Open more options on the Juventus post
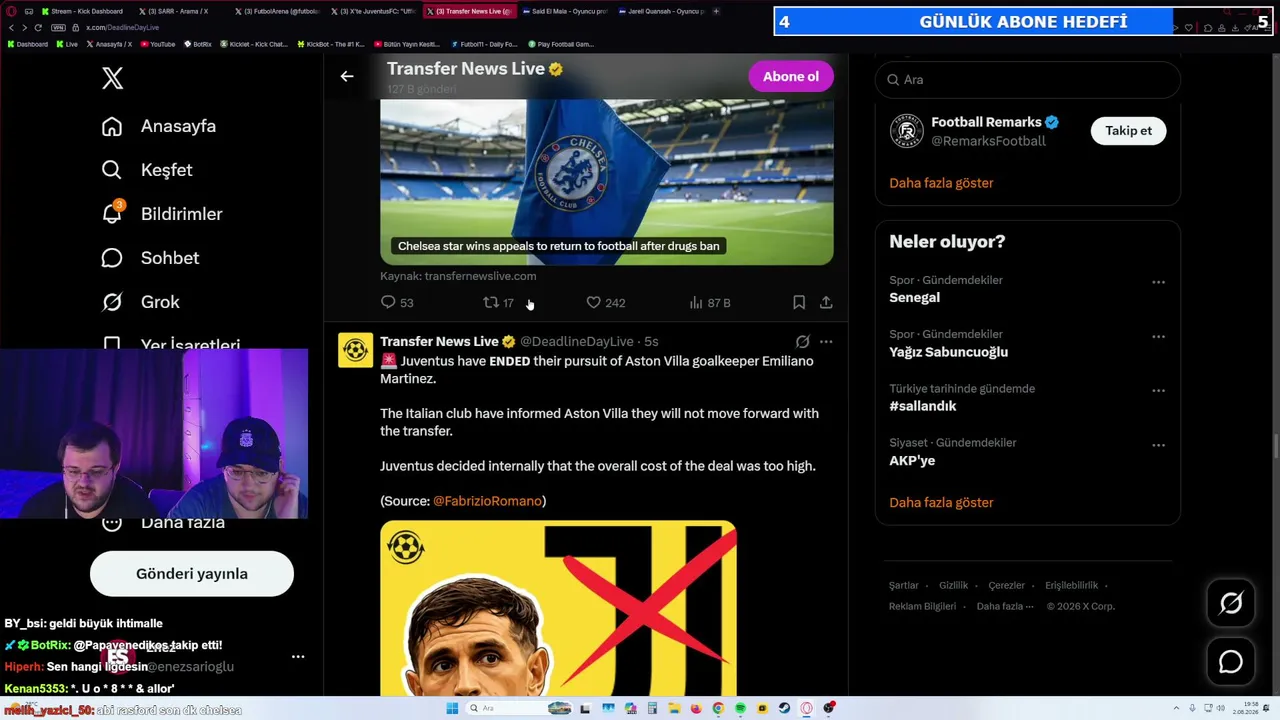 826,341
